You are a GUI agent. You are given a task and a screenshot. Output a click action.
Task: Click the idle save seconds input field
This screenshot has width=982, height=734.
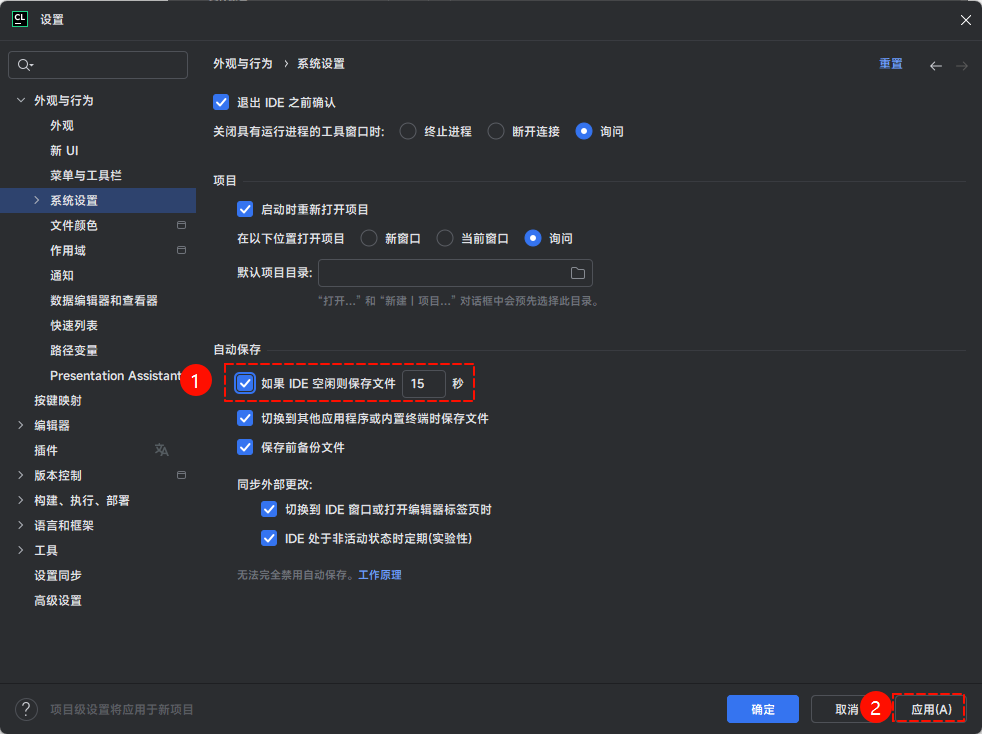424,383
